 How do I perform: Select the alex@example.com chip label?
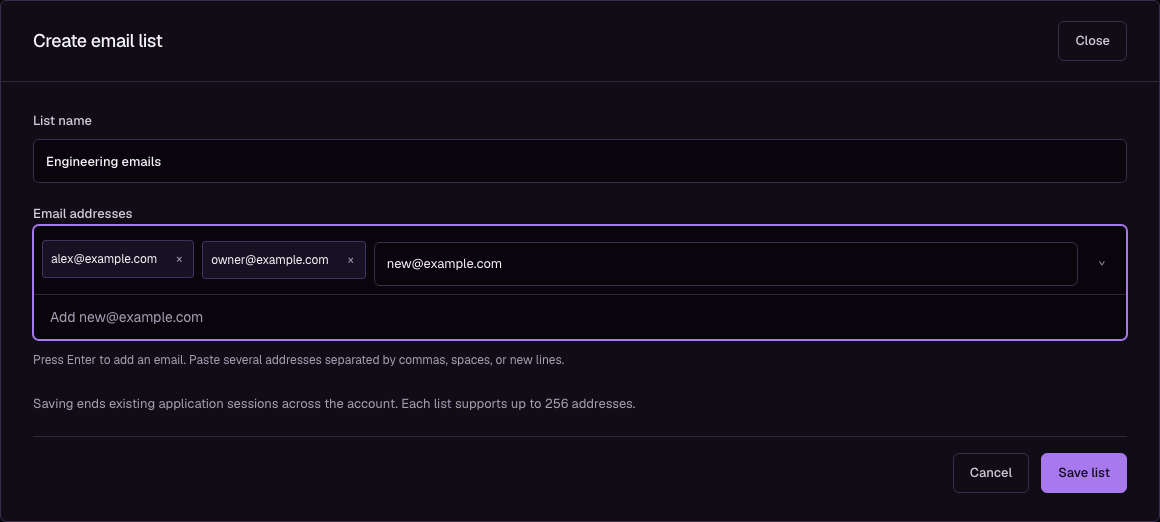click(x=104, y=259)
